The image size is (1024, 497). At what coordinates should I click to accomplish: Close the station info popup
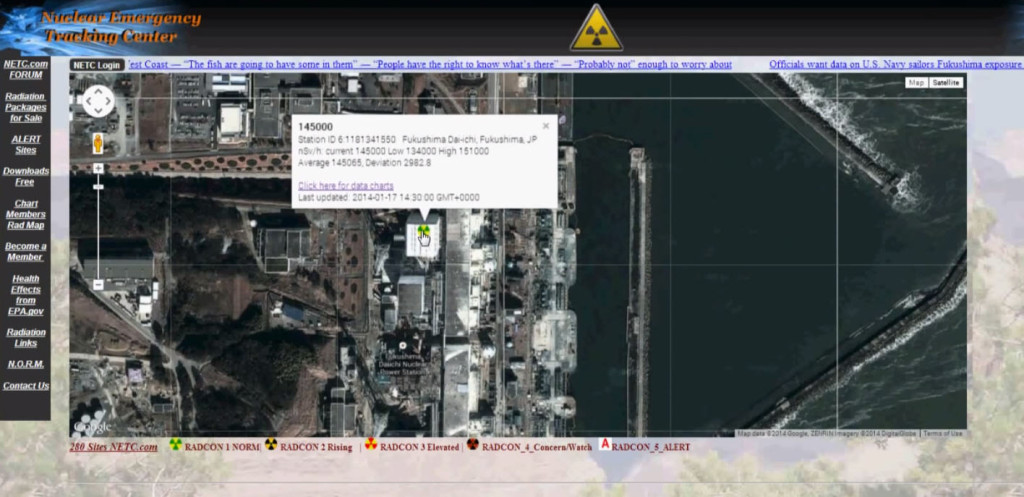[x=546, y=126]
